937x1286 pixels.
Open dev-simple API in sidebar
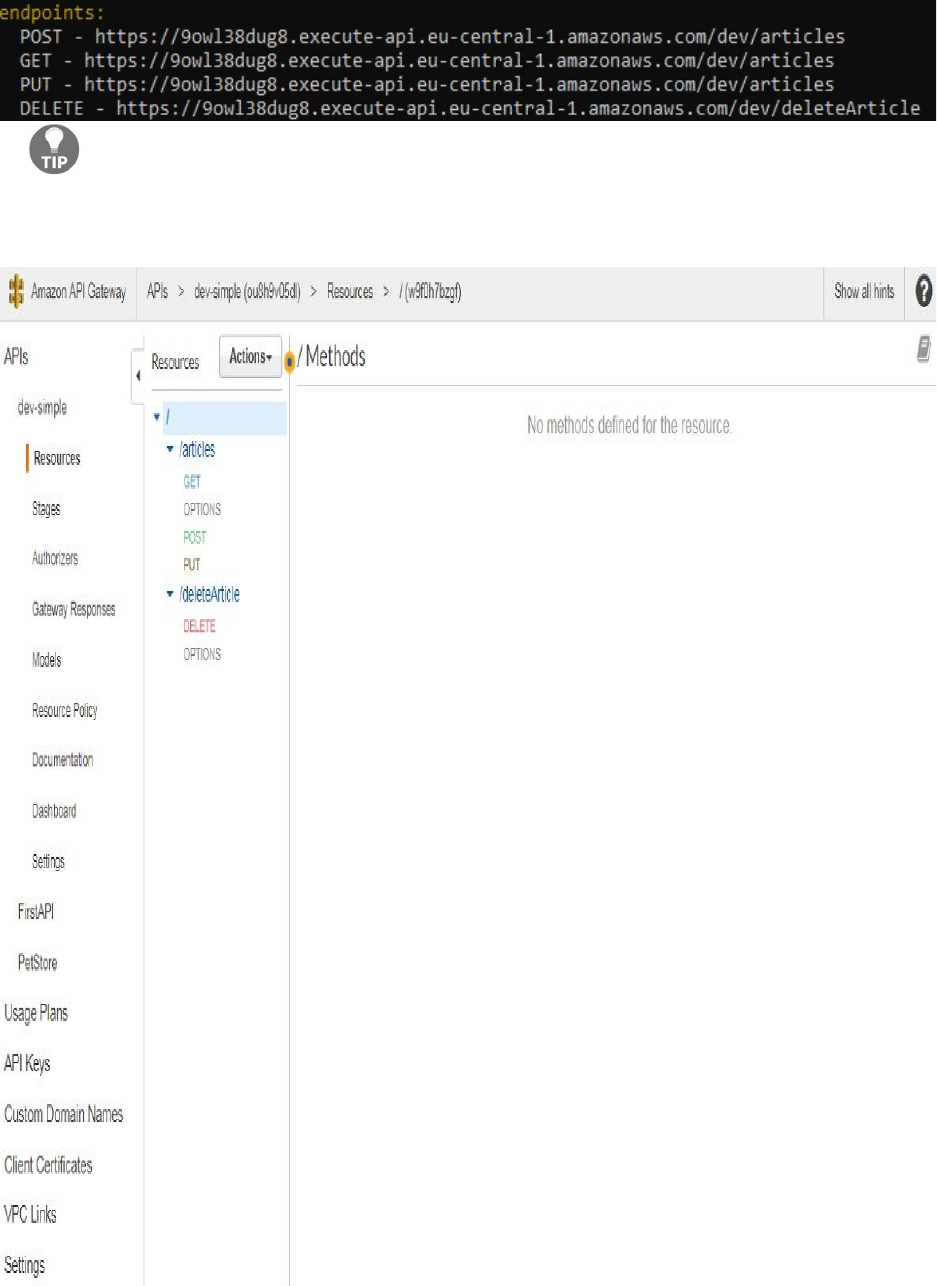point(43,408)
